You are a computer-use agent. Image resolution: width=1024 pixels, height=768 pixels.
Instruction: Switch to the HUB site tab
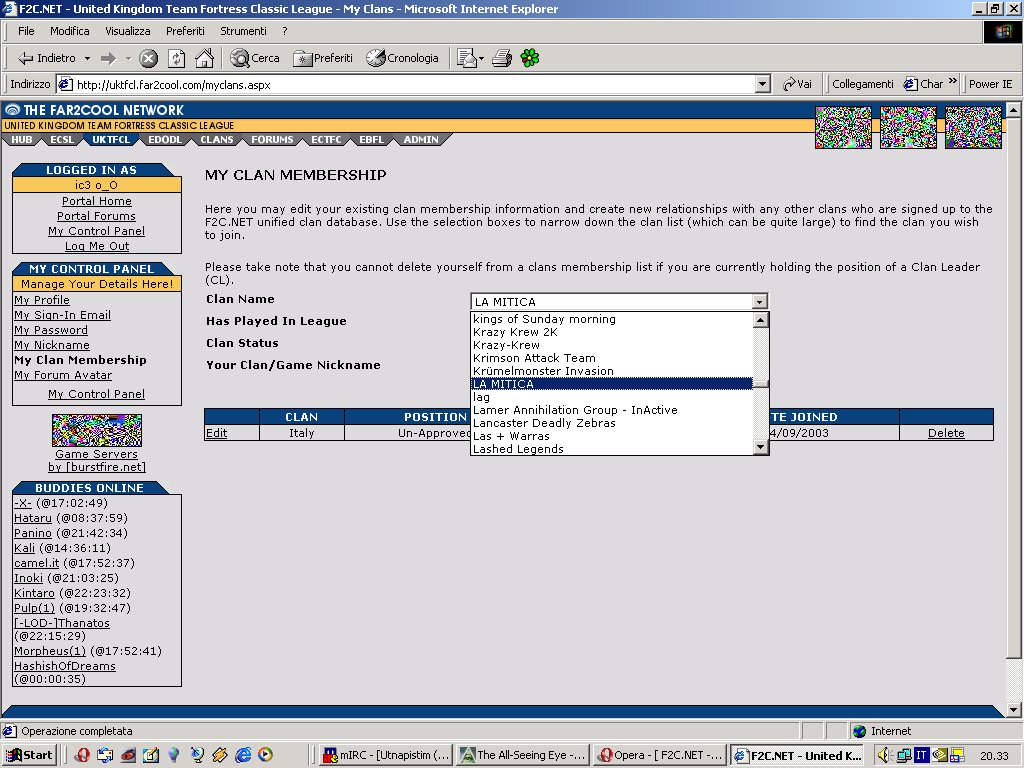tap(22, 140)
